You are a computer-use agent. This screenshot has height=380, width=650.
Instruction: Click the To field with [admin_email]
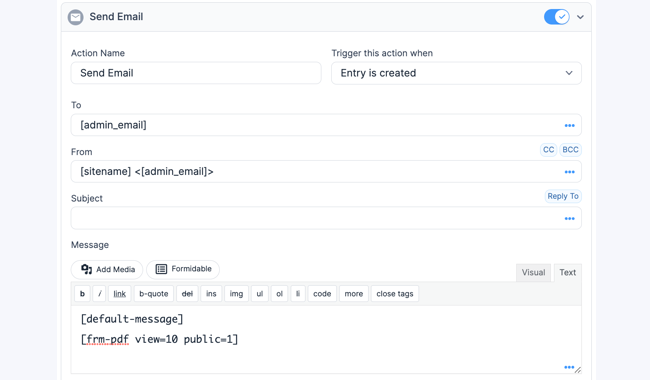pos(326,125)
